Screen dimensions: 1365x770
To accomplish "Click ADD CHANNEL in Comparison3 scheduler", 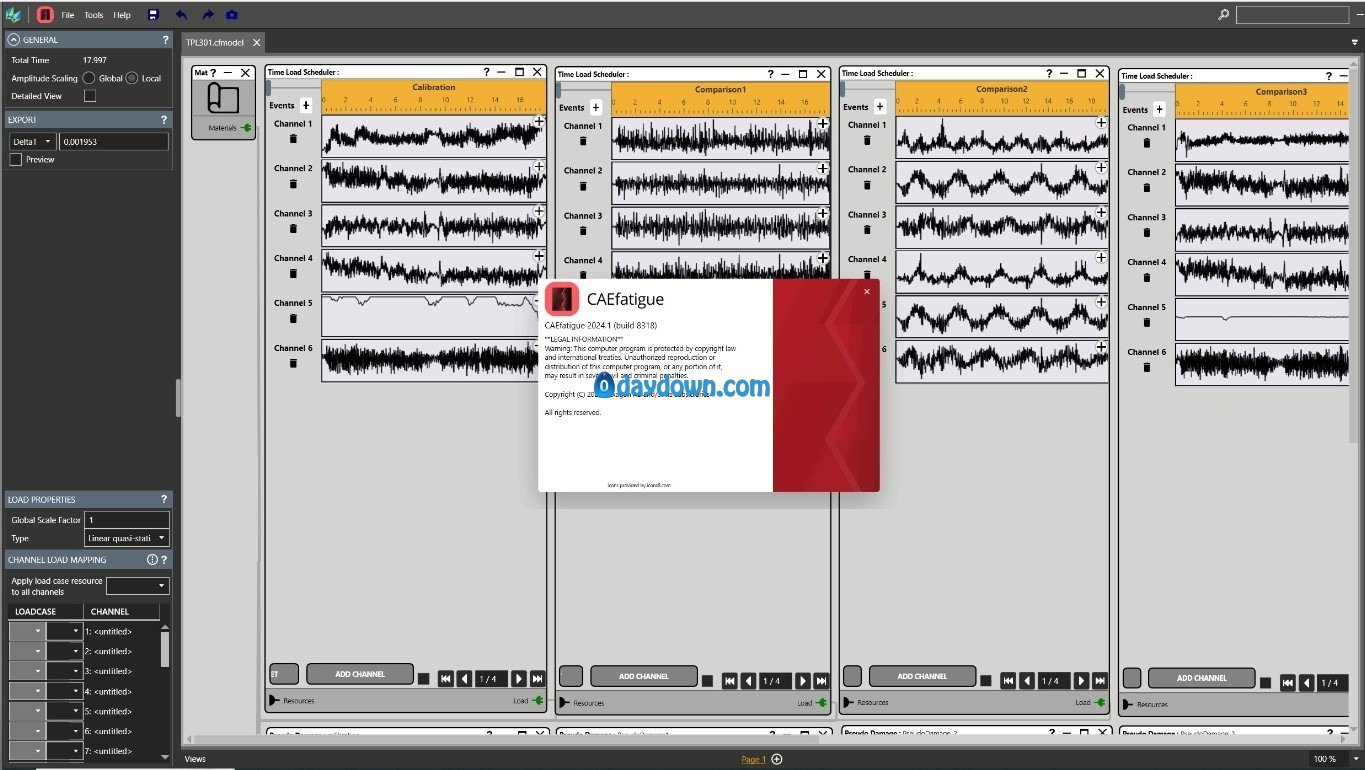I will [x=1202, y=678].
